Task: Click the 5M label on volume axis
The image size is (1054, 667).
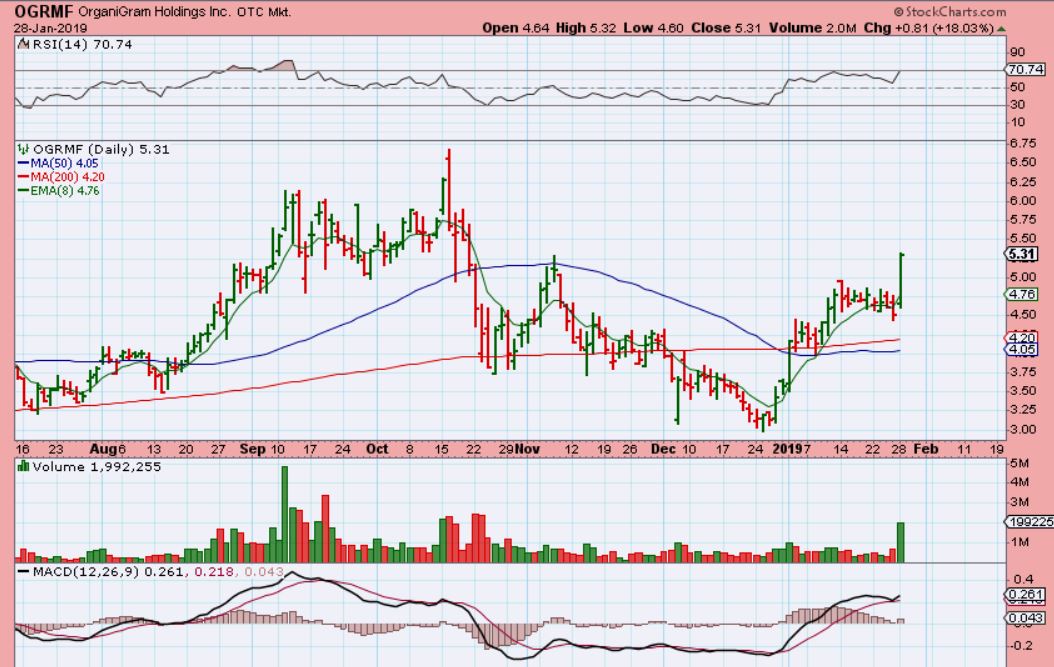Action: tap(1020, 463)
